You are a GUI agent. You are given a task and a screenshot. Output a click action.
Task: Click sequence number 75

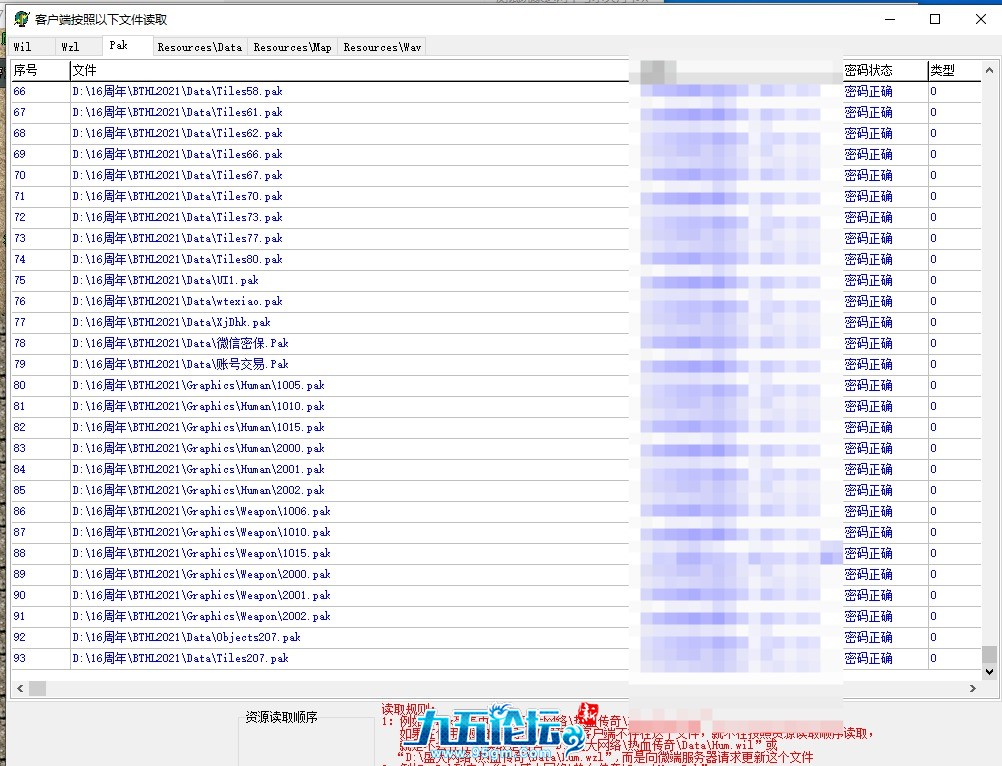tap(20, 280)
